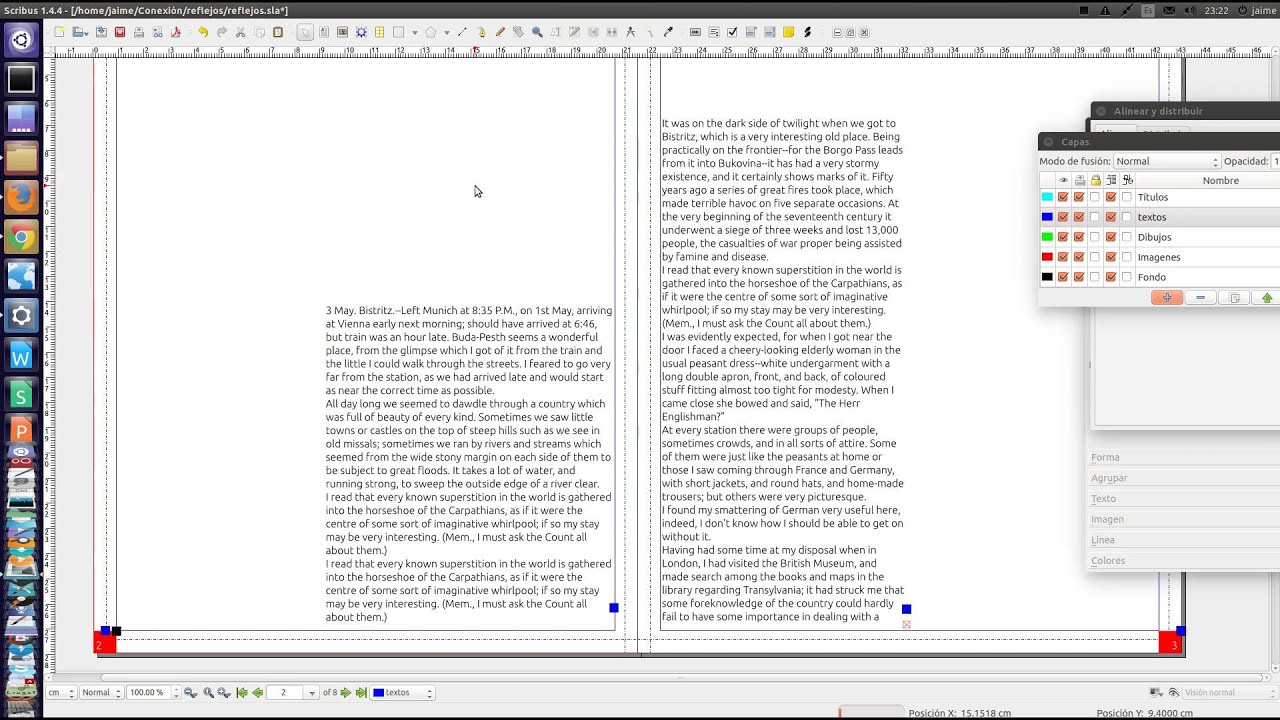Click the green color swatch of Dibujos layer

click(1047, 237)
